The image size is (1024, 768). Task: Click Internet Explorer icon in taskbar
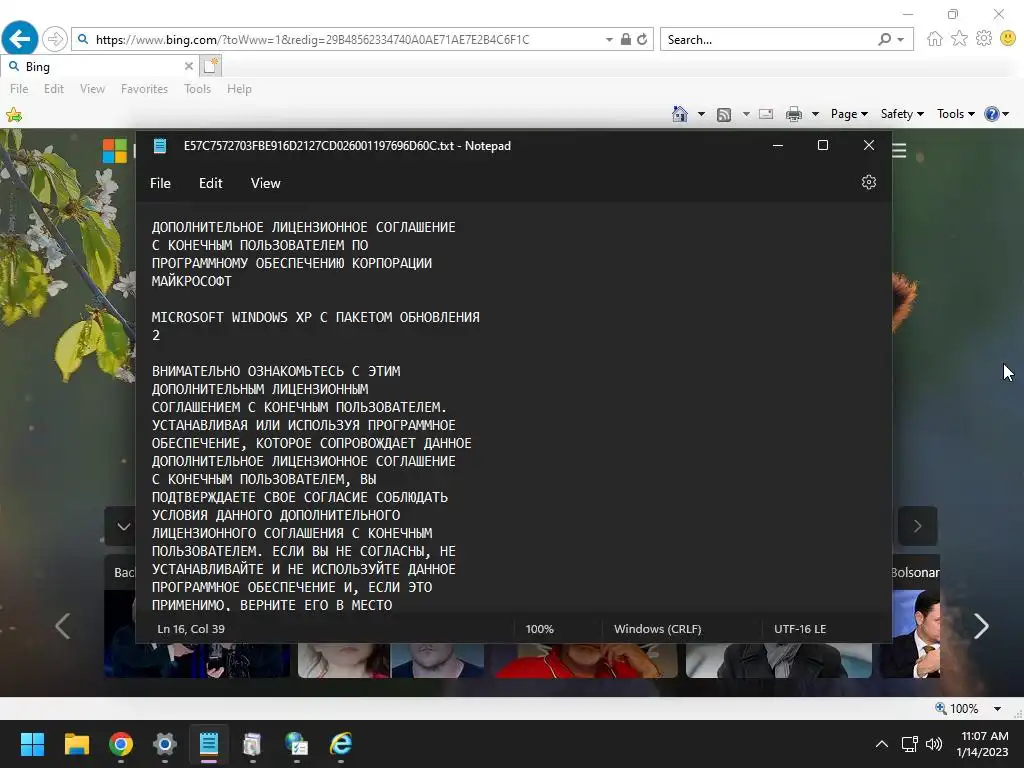pos(341,744)
